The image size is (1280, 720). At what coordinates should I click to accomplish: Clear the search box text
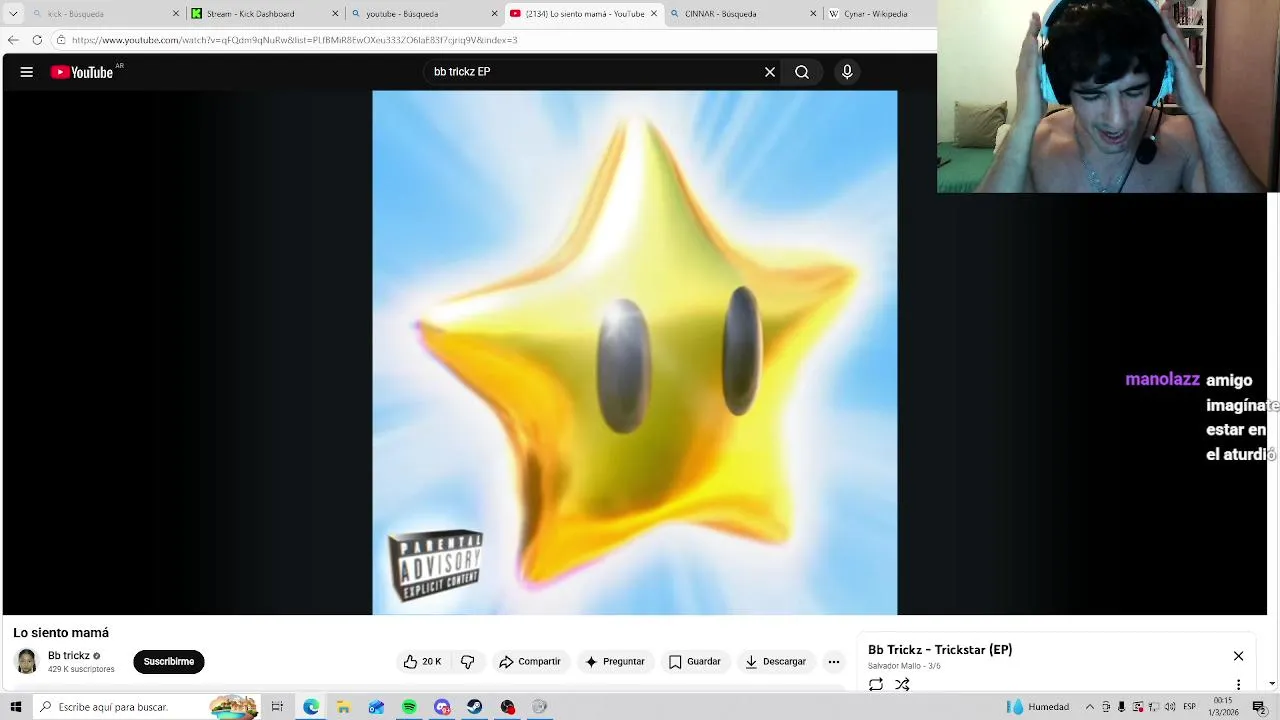770,72
